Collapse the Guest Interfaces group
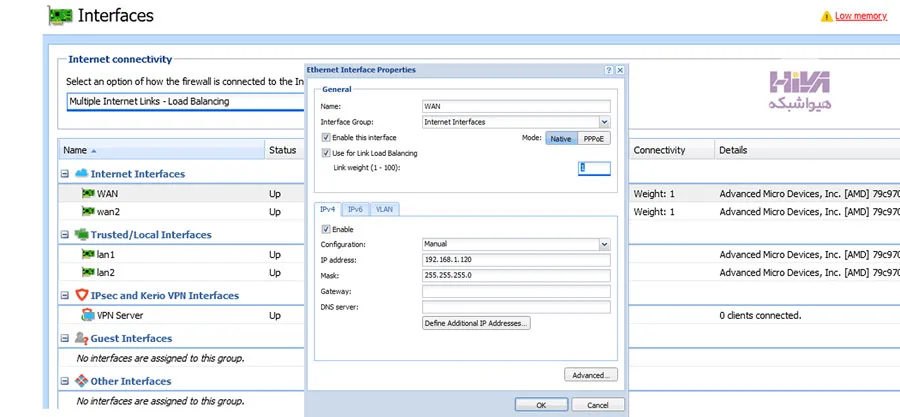Image resolution: width=900 pixels, height=417 pixels. (65, 338)
